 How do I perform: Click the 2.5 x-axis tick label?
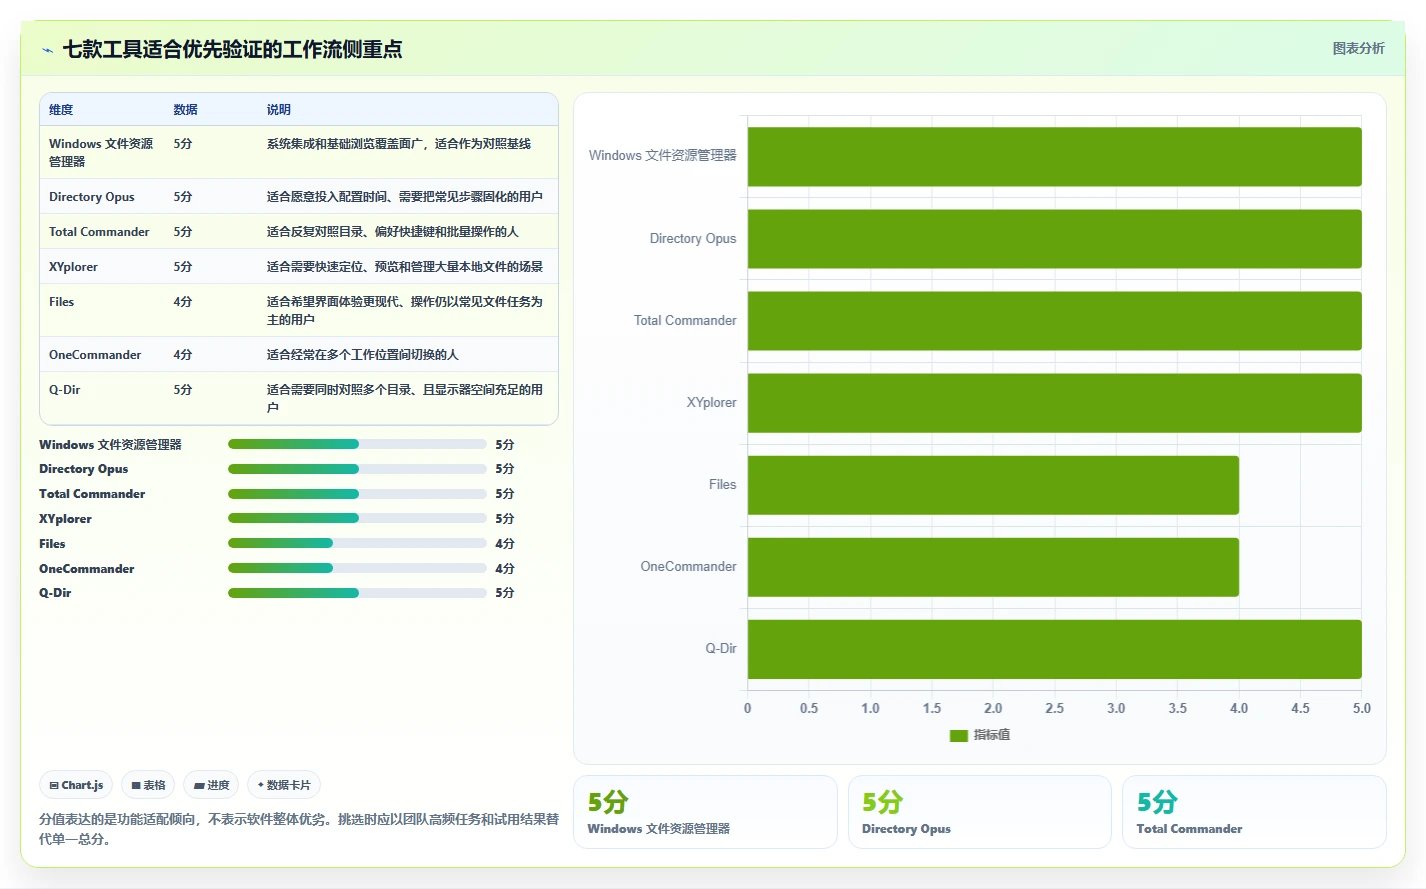click(1054, 708)
